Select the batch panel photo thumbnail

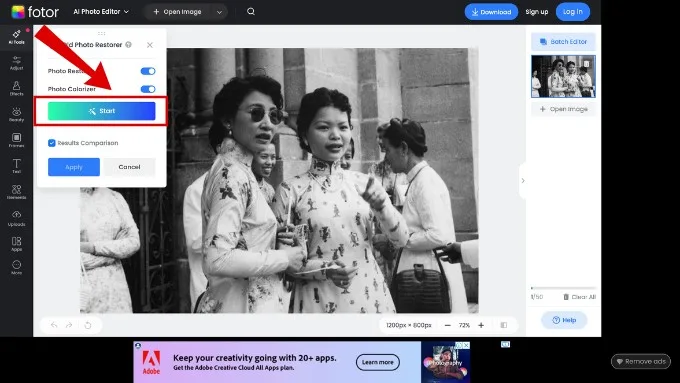(x=563, y=76)
